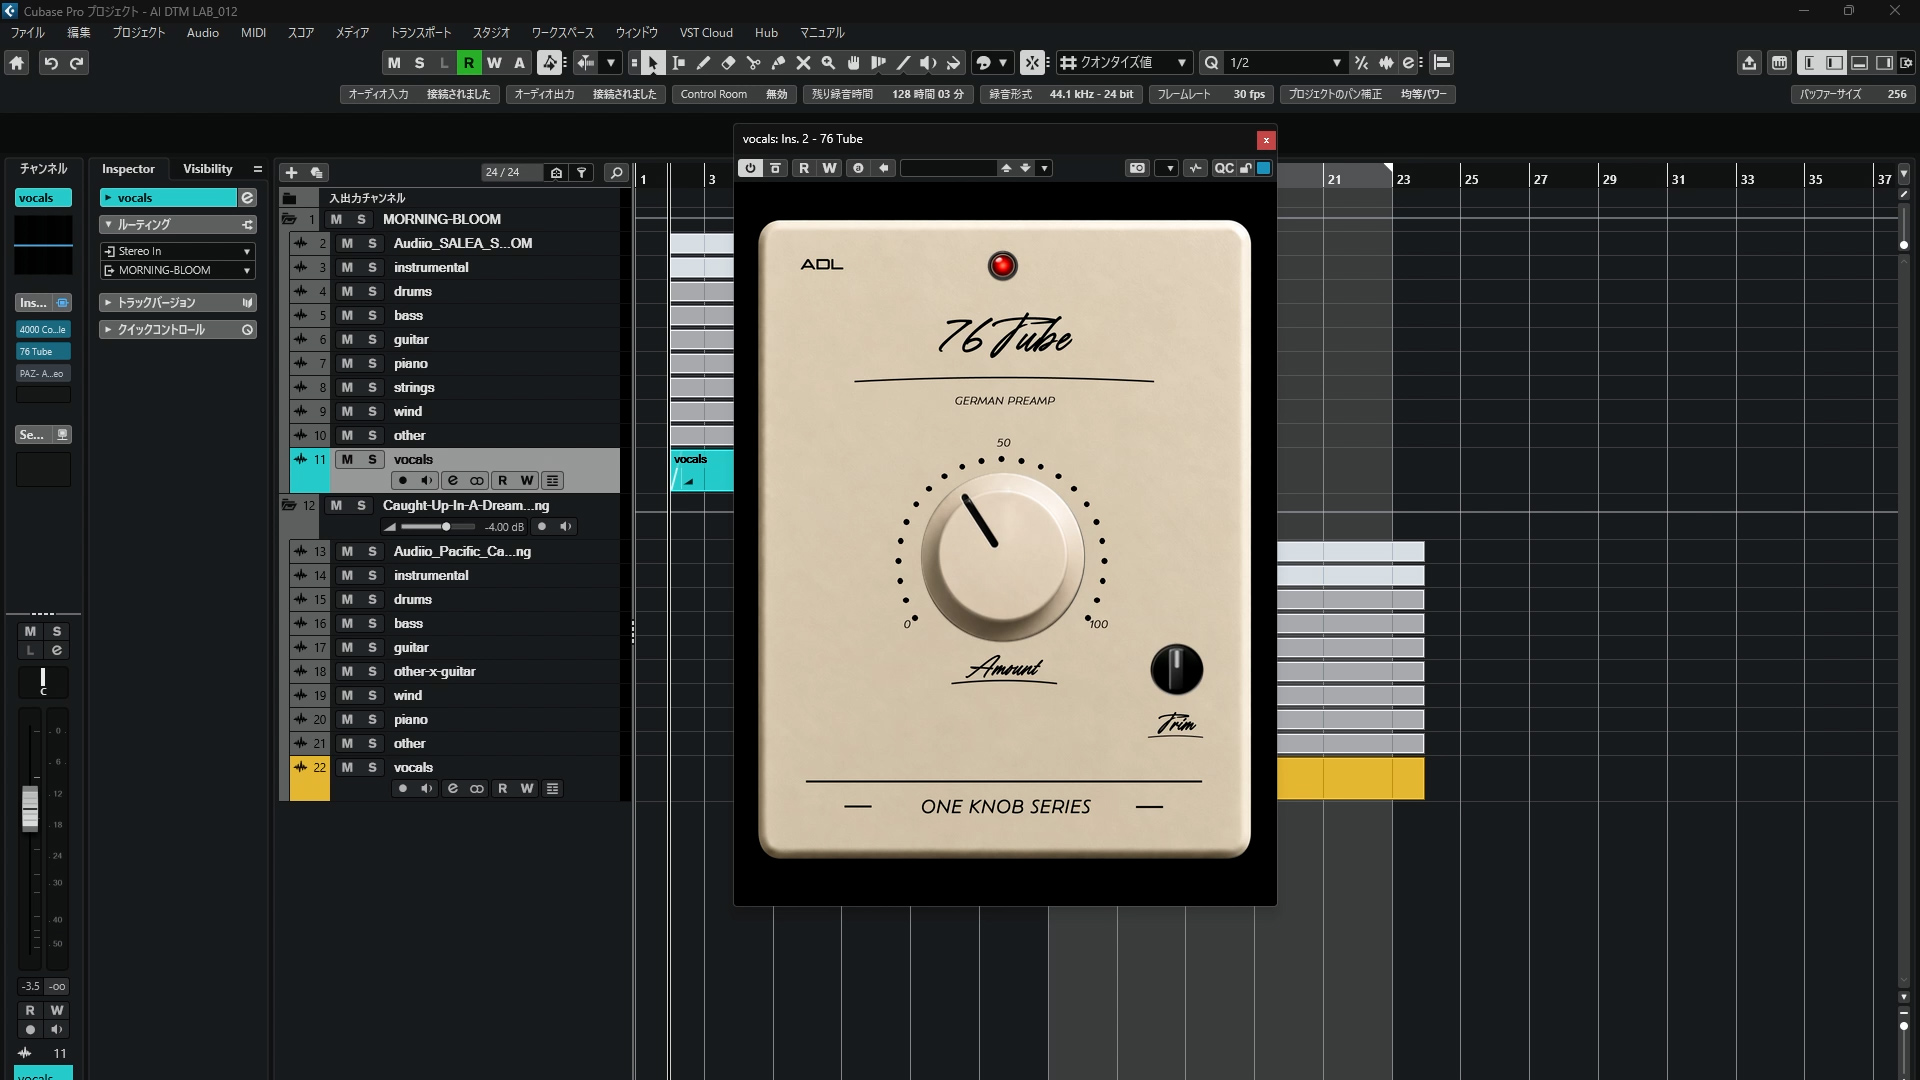Toggle the Snap icon in the toolbar

(1033, 63)
